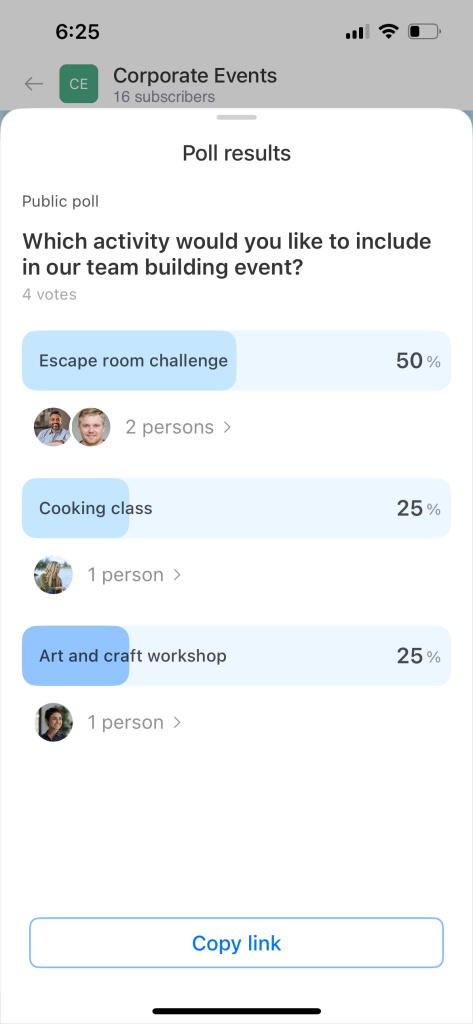Tap the cellular signal bars icon
Screen dimensions: 473x1024
357,31
